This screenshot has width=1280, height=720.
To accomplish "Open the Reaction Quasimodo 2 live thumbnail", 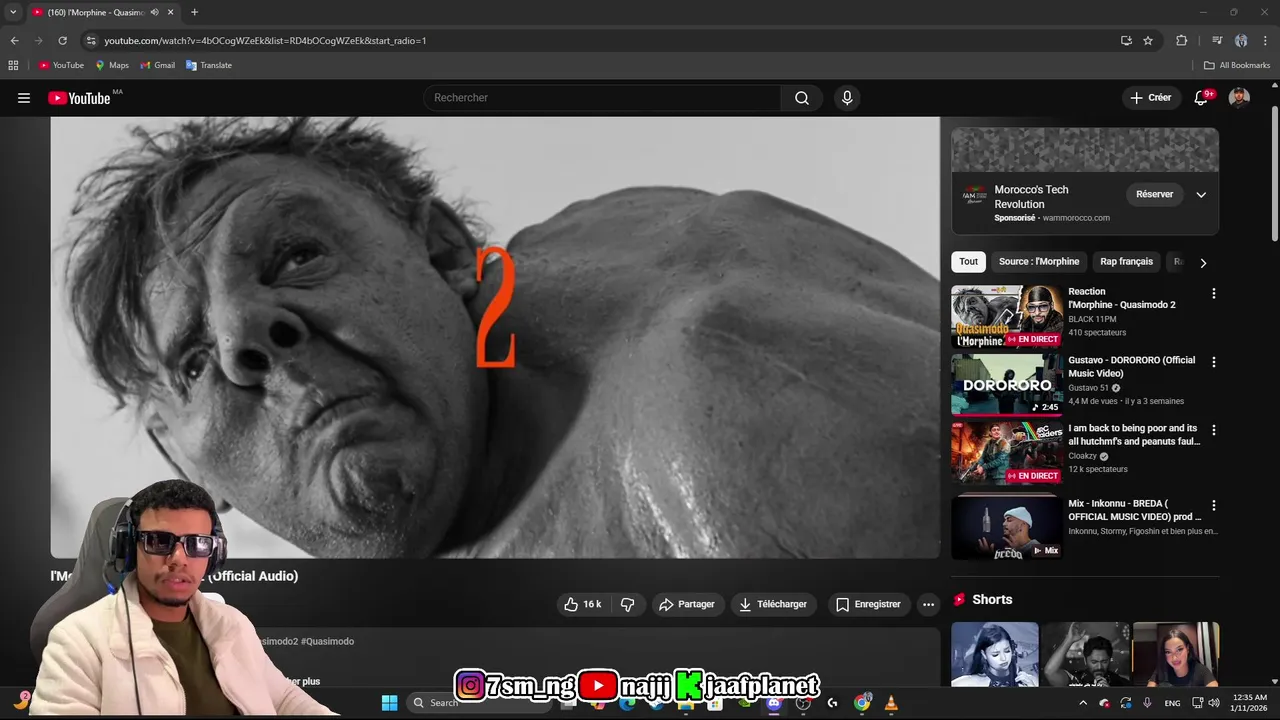I will [x=1006, y=317].
